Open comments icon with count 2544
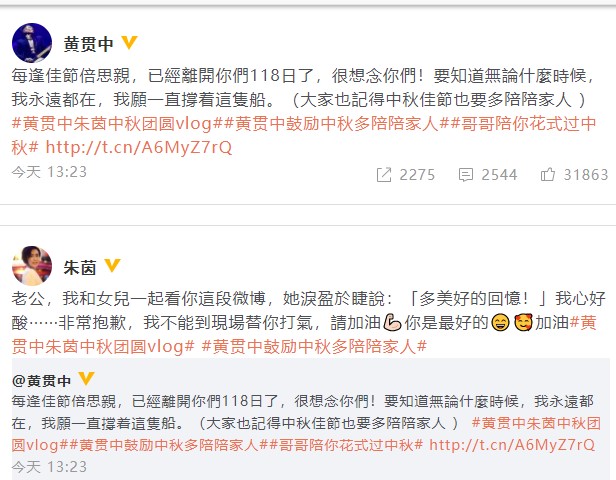This screenshot has width=616, height=480. [466, 175]
